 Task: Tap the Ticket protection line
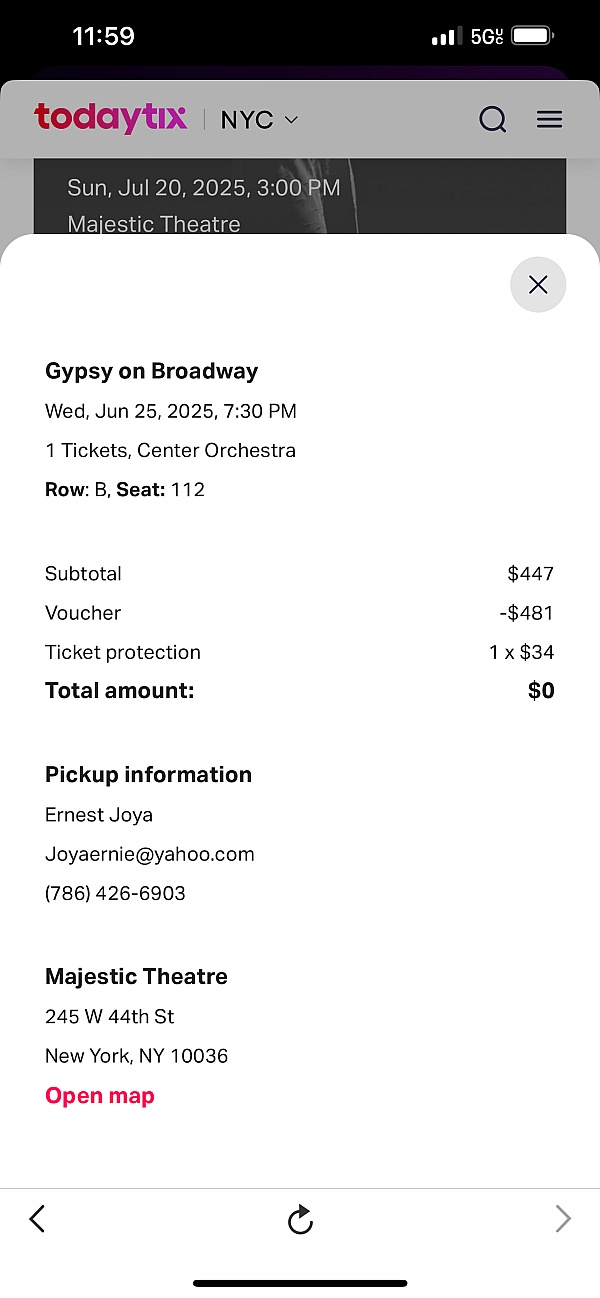click(123, 652)
